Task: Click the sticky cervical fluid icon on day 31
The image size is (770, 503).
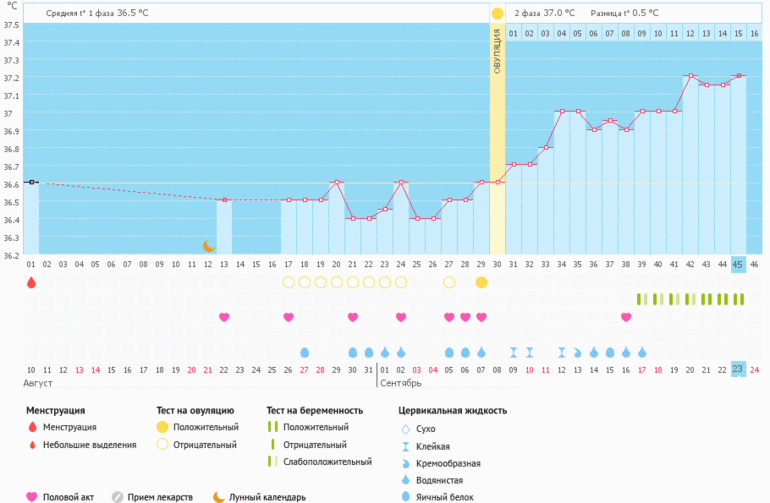Action: [514, 352]
